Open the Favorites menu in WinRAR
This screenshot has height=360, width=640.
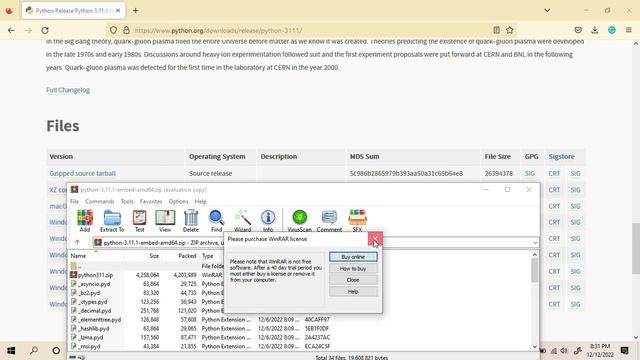point(151,202)
